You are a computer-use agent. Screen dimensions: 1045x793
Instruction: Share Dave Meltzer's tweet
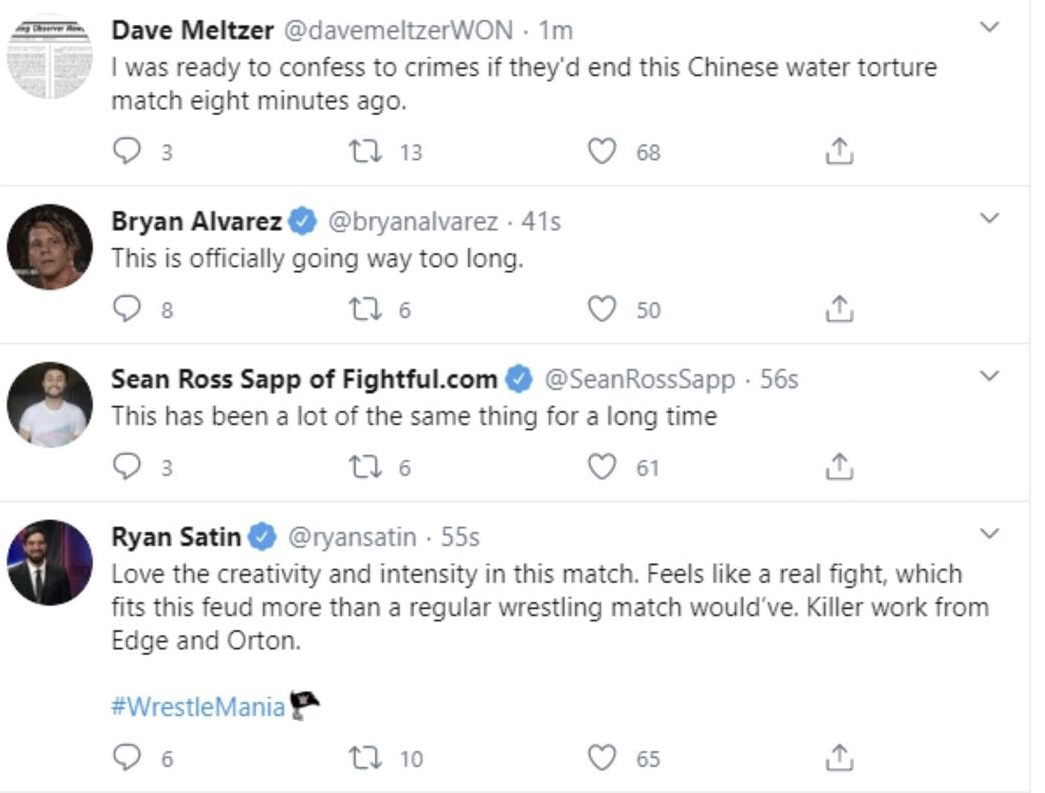[x=838, y=152]
